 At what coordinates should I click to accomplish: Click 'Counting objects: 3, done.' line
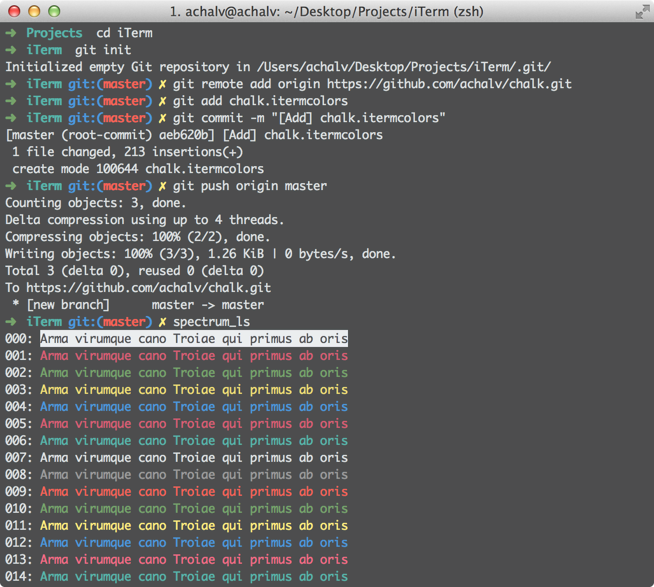pos(96,203)
